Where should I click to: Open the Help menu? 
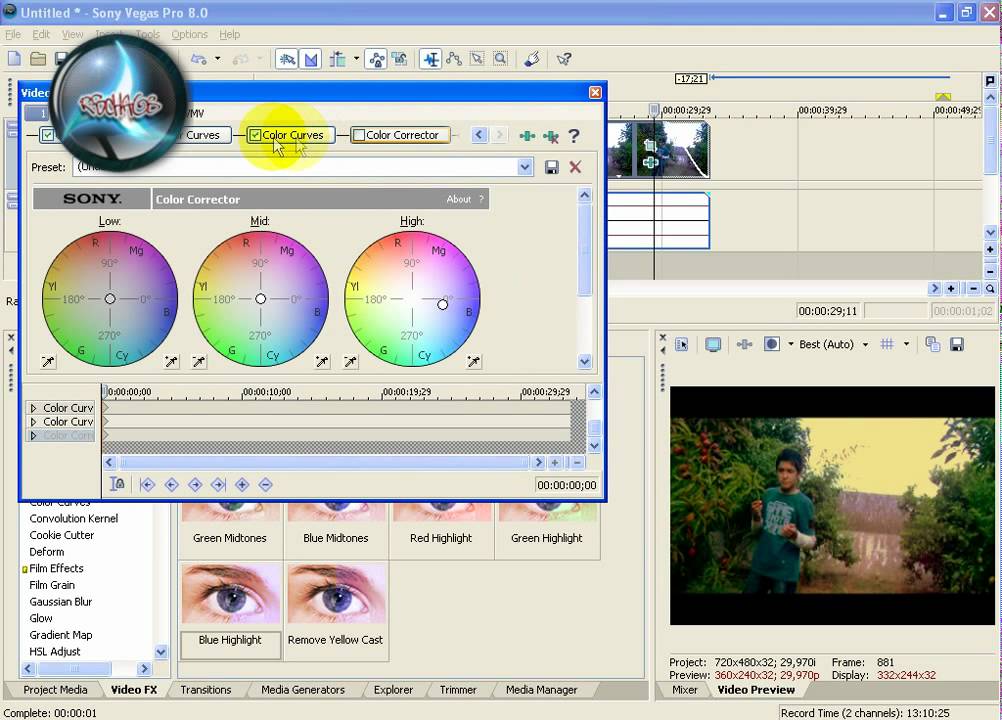pyautogui.click(x=229, y=34)
